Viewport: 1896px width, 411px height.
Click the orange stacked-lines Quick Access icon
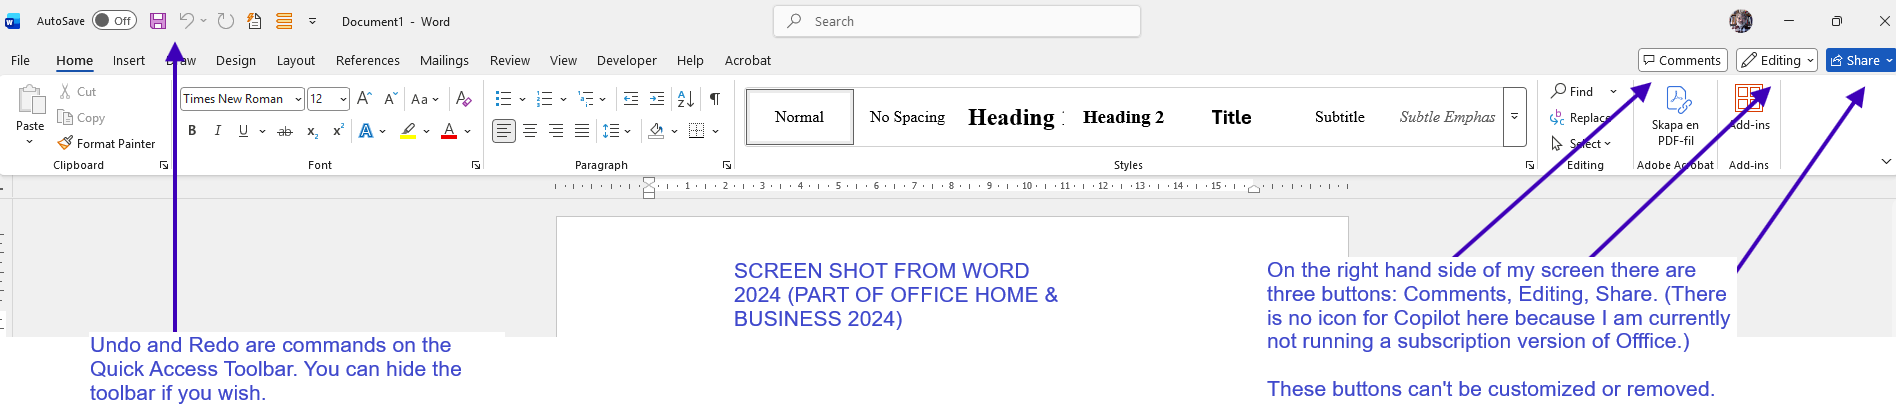point(284,21)
